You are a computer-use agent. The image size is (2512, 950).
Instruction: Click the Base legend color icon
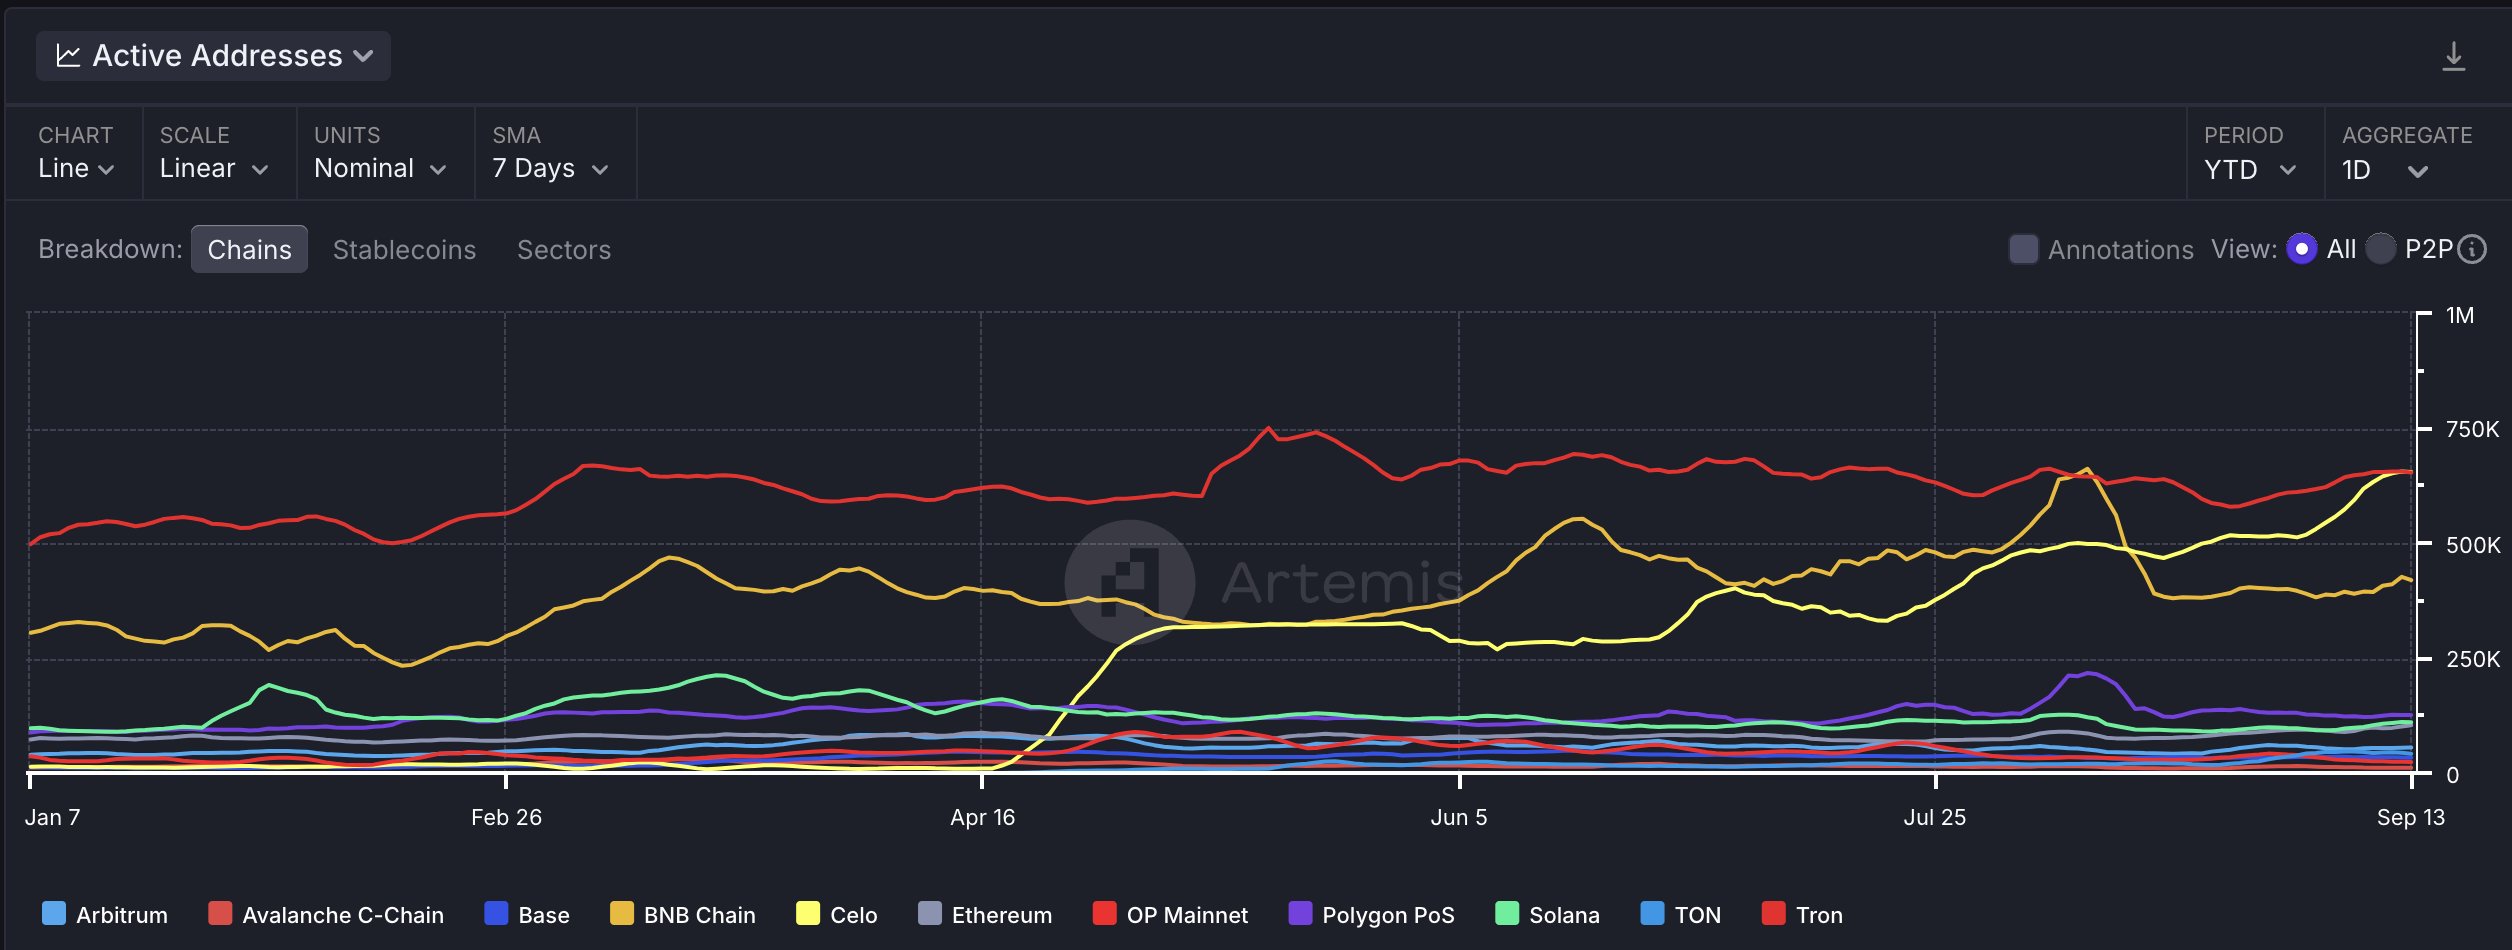point(496,914)
